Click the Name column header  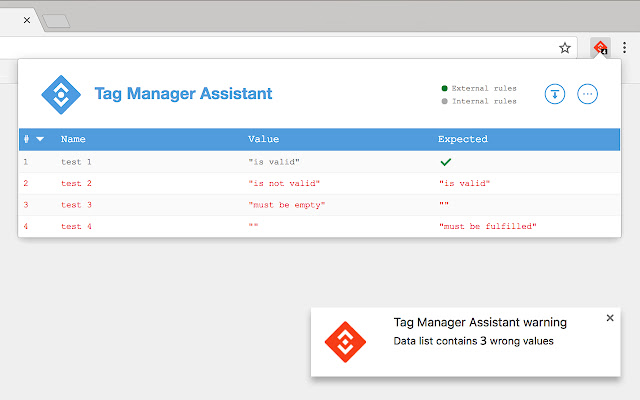[73, 139]
